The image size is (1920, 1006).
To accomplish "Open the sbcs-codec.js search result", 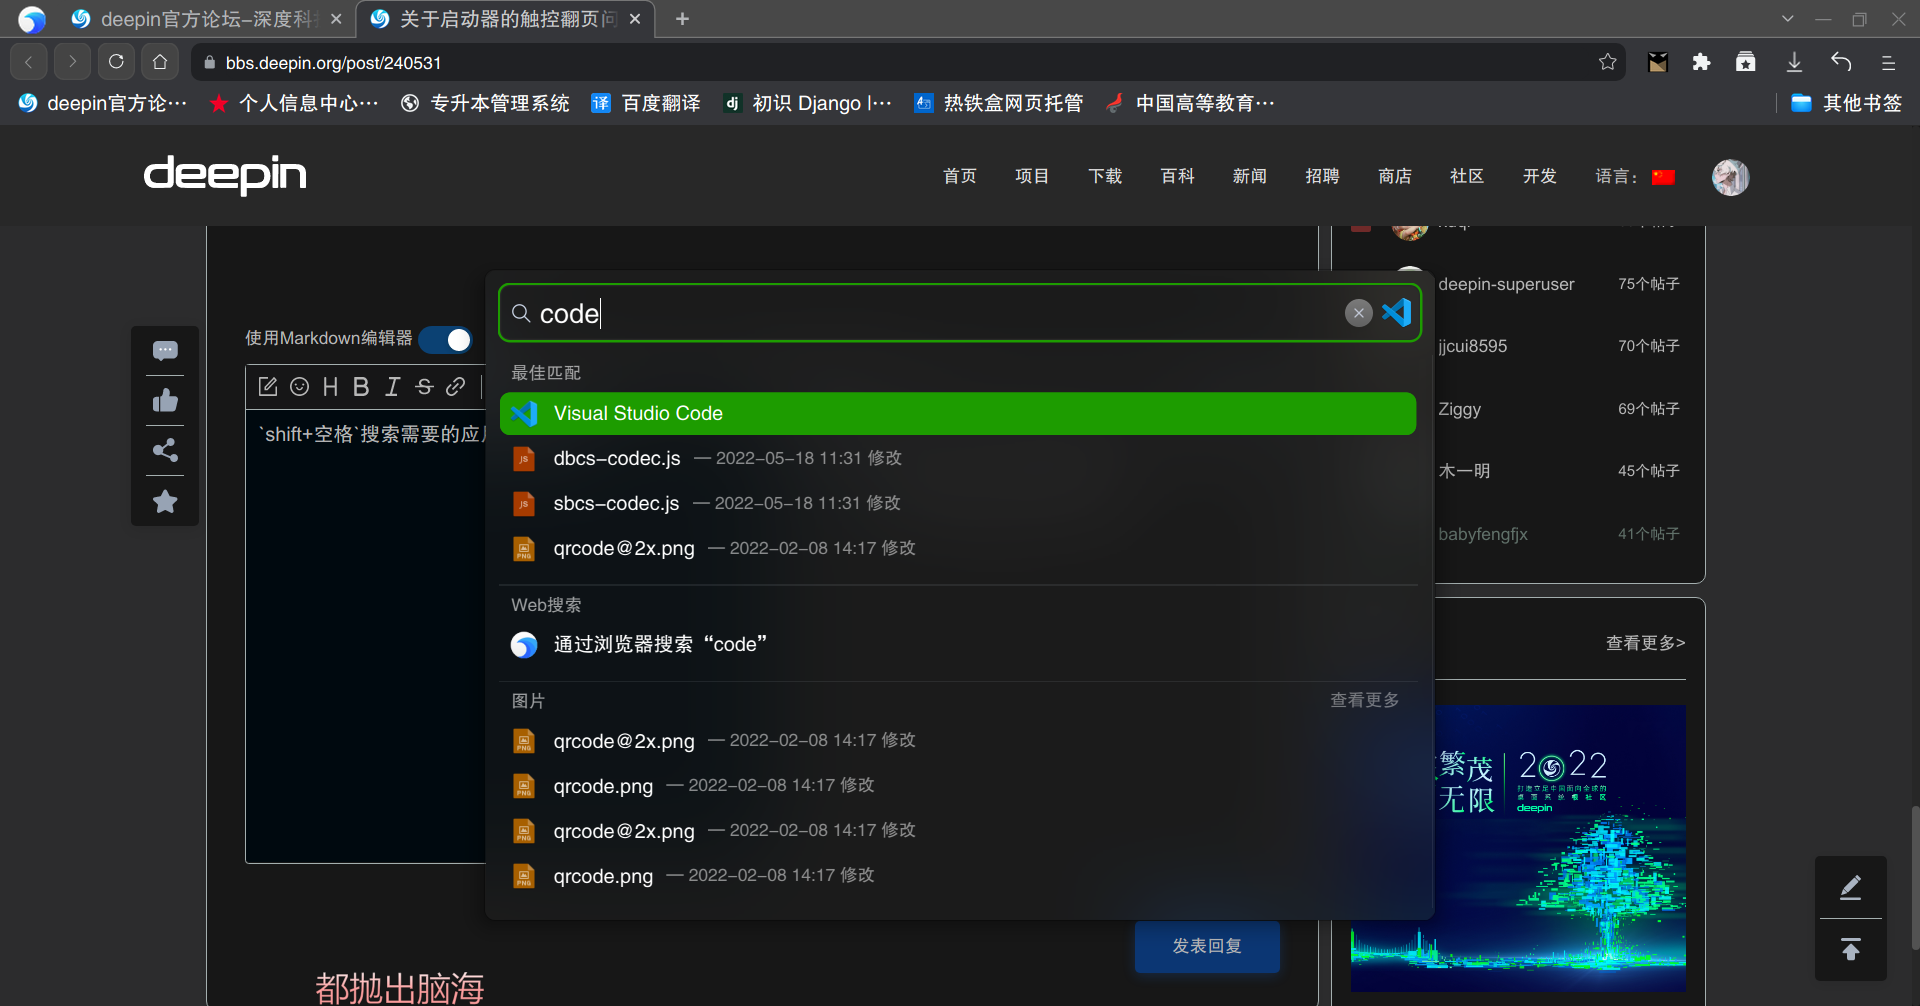I will point(958,503).
